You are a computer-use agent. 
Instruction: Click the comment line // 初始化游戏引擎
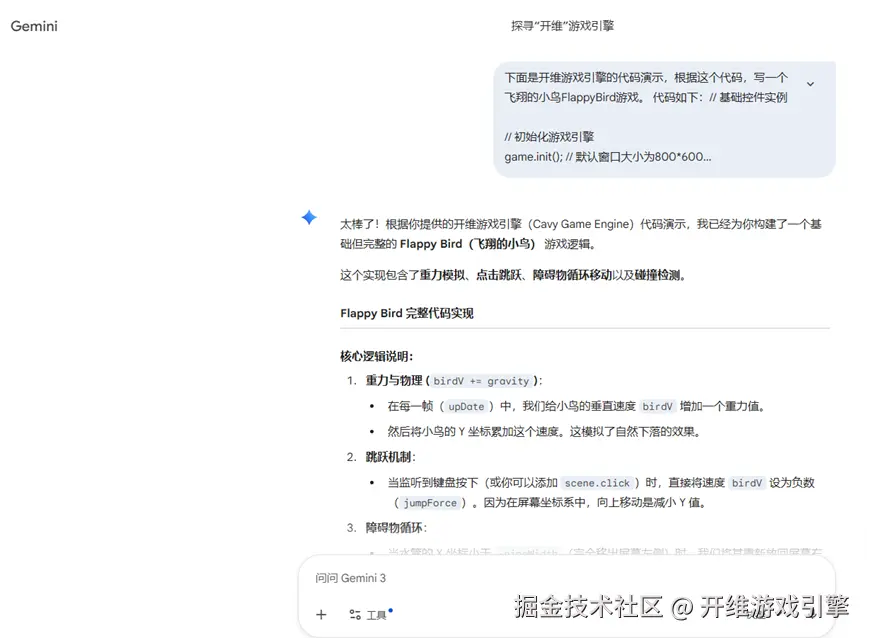549,137
